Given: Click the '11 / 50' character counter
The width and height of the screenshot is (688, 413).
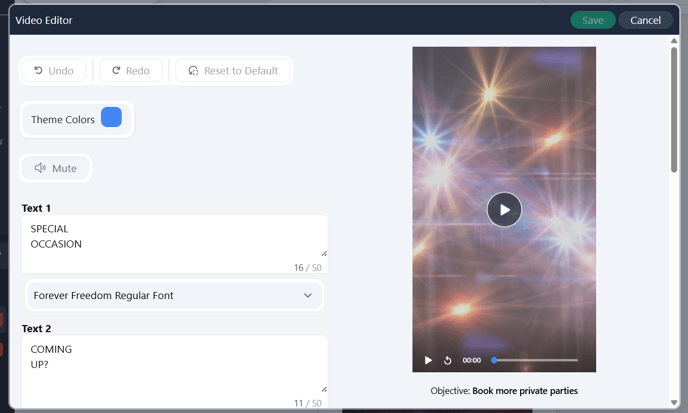Looking at the screenshot, I should pyautogui.click(x=308, y=403).
